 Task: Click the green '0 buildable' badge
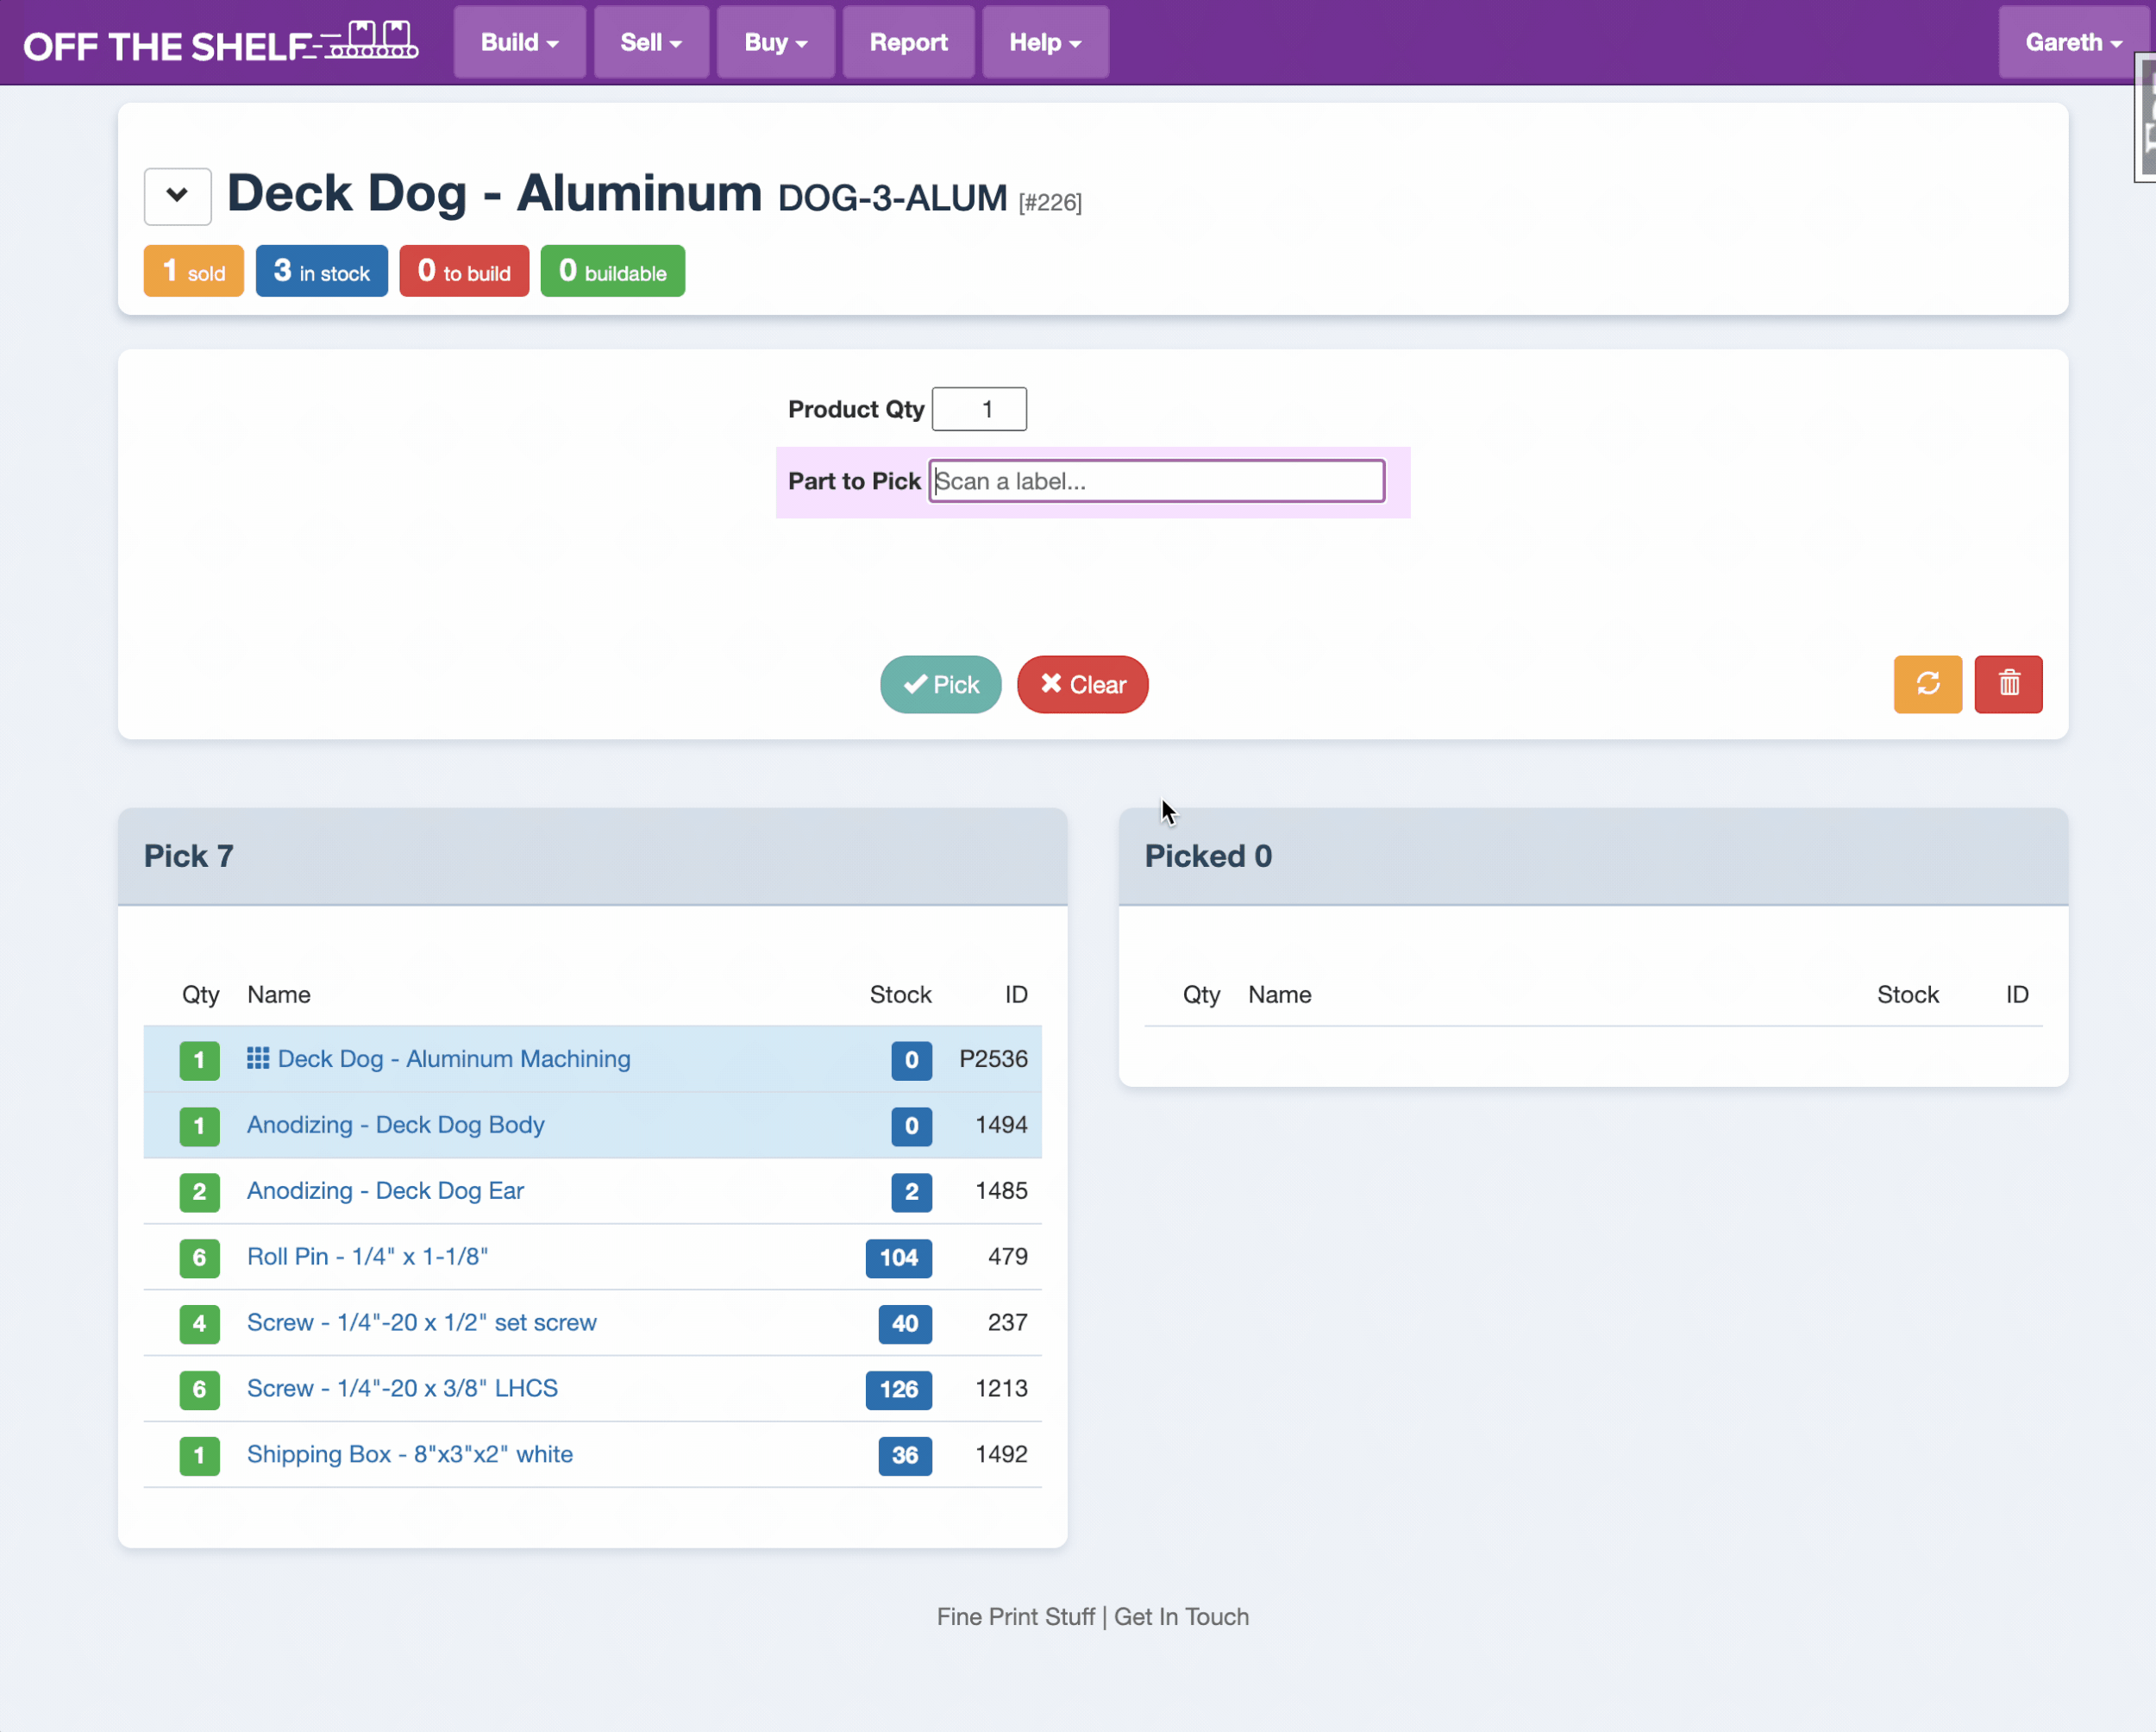(612, 271)
